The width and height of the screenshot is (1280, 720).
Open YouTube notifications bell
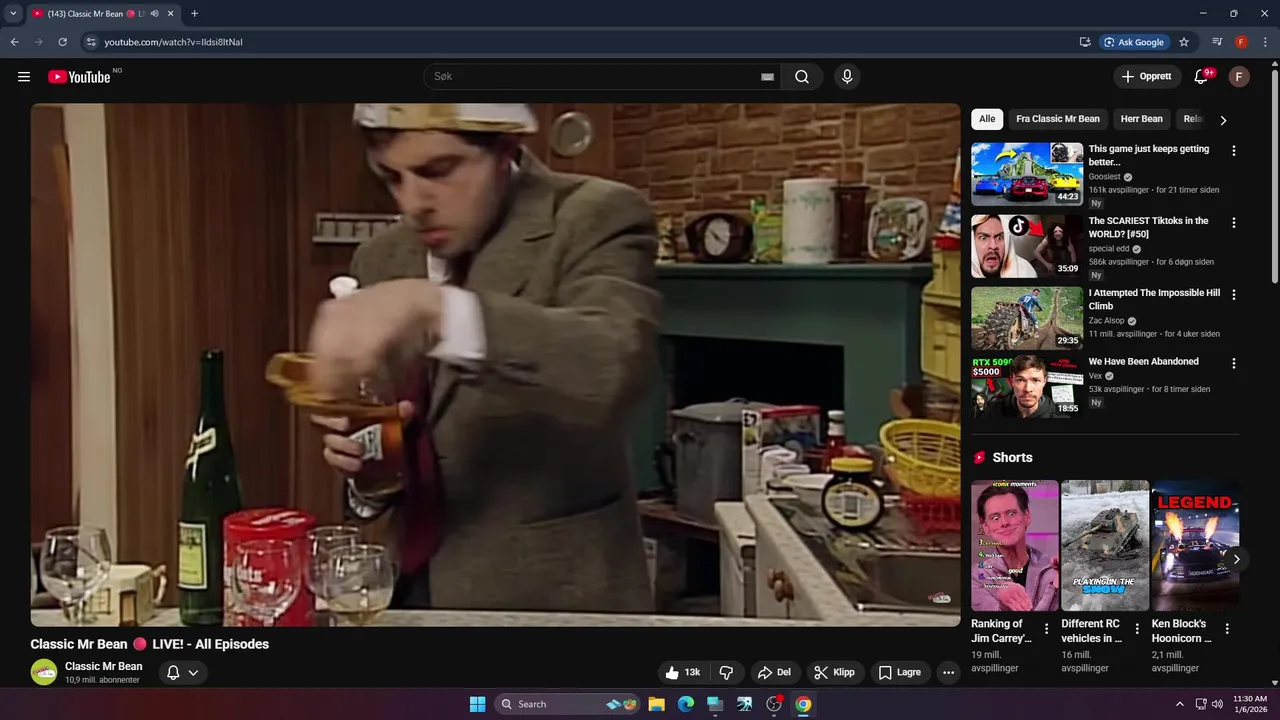[1201, 77]
